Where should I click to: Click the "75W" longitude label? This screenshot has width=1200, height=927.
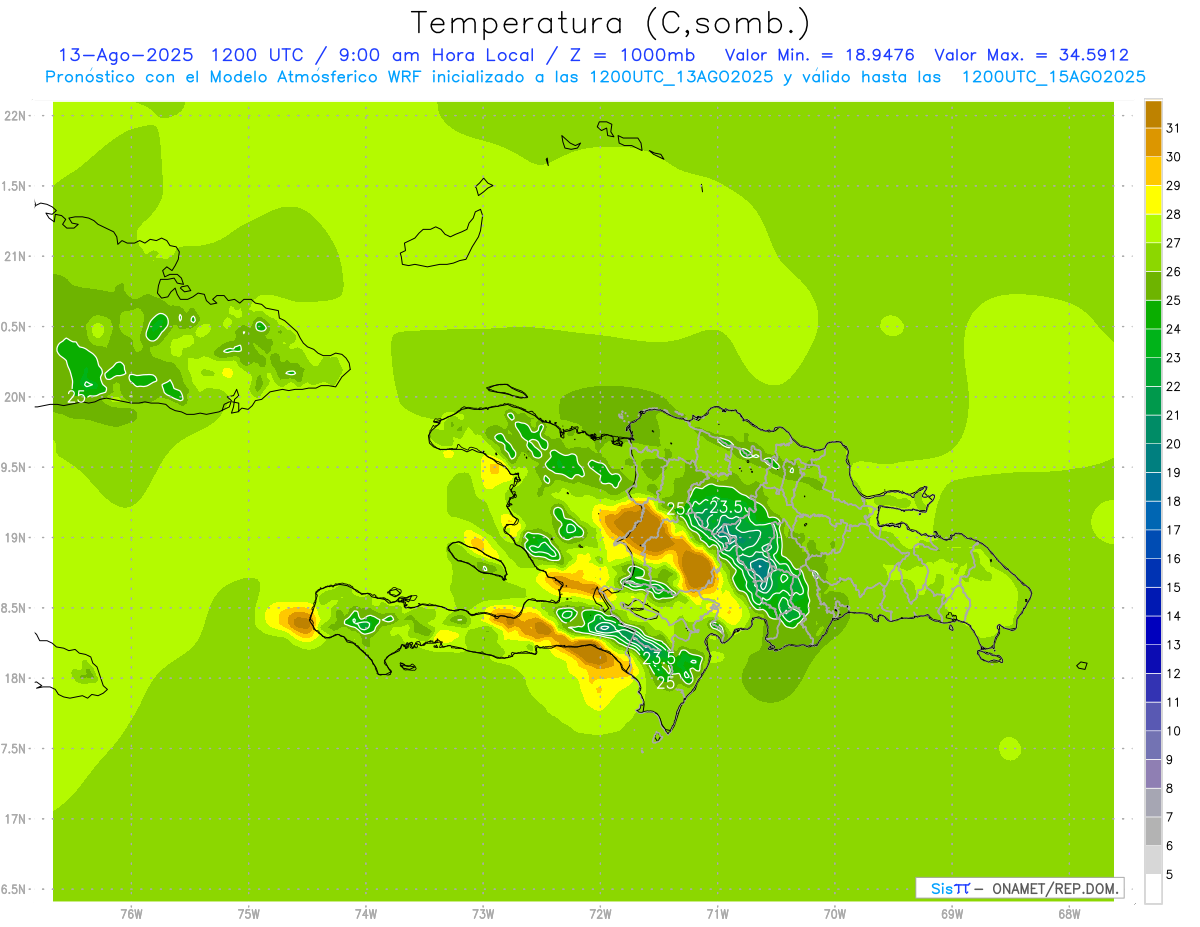pos(249,914)
